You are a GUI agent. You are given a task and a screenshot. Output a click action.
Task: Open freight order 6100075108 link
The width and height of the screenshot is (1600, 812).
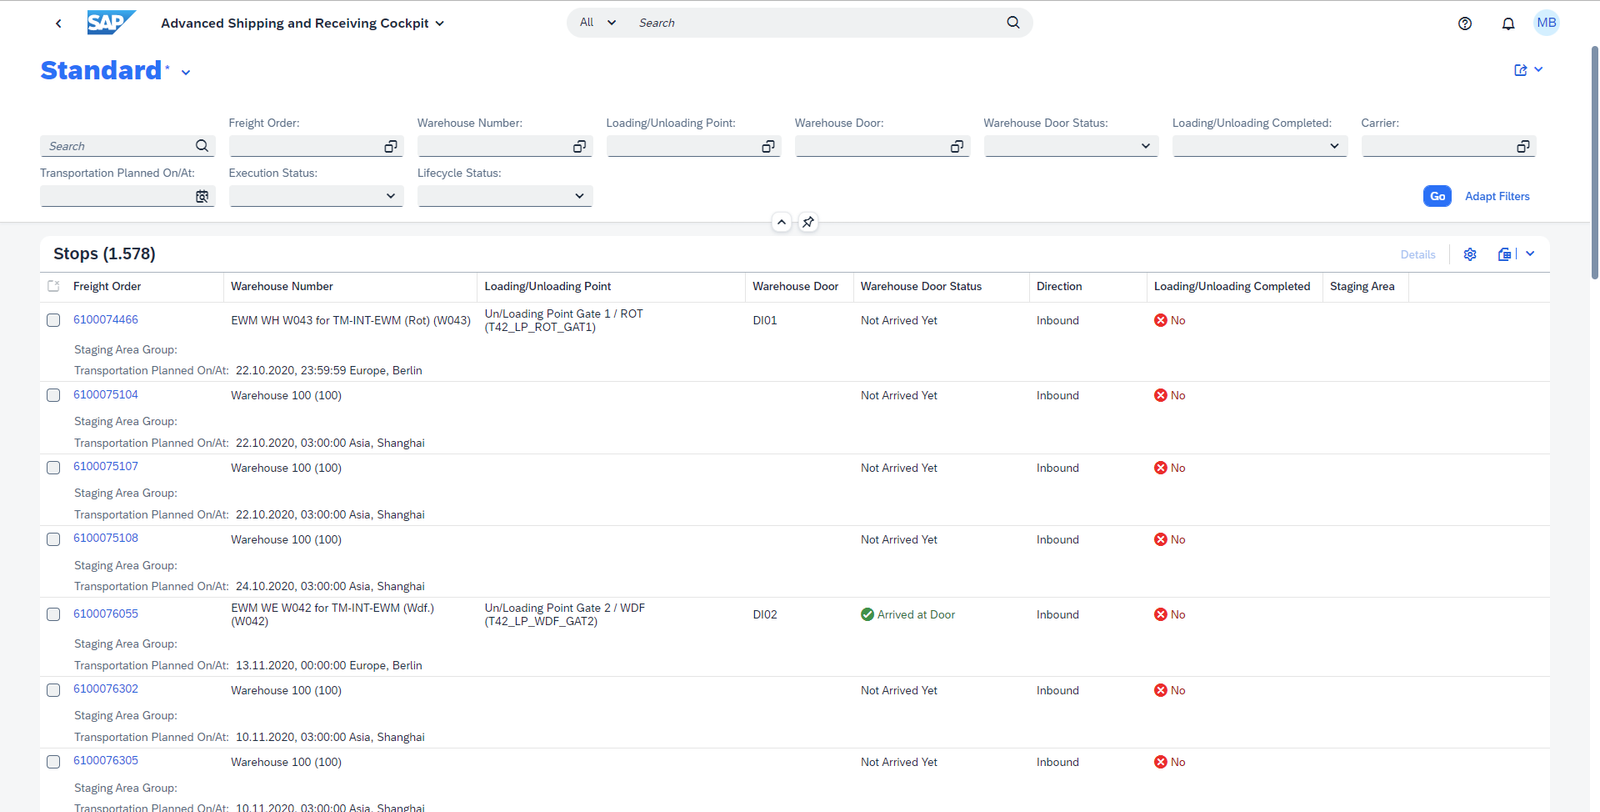pyautogui.click(x=106, y=538)
